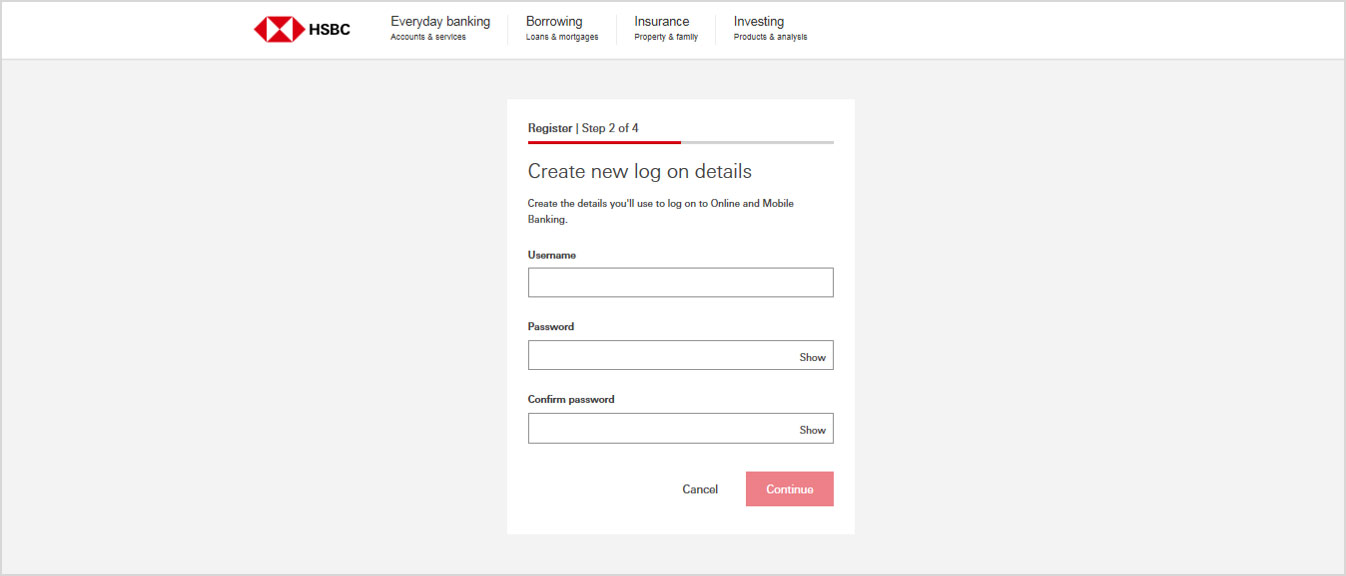The height and width of the screenshot is (576, 1346).
Task: Show the Password field characters
Action: click(812, 357)
